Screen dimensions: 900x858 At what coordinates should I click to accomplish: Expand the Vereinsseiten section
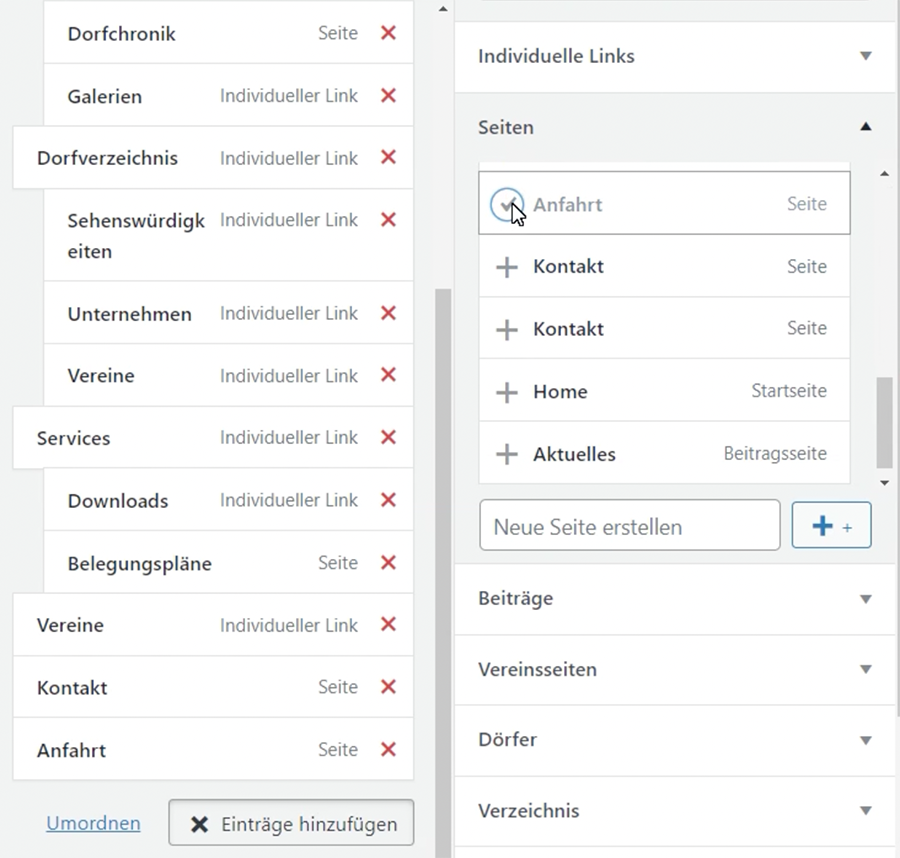tap(866, 669)
